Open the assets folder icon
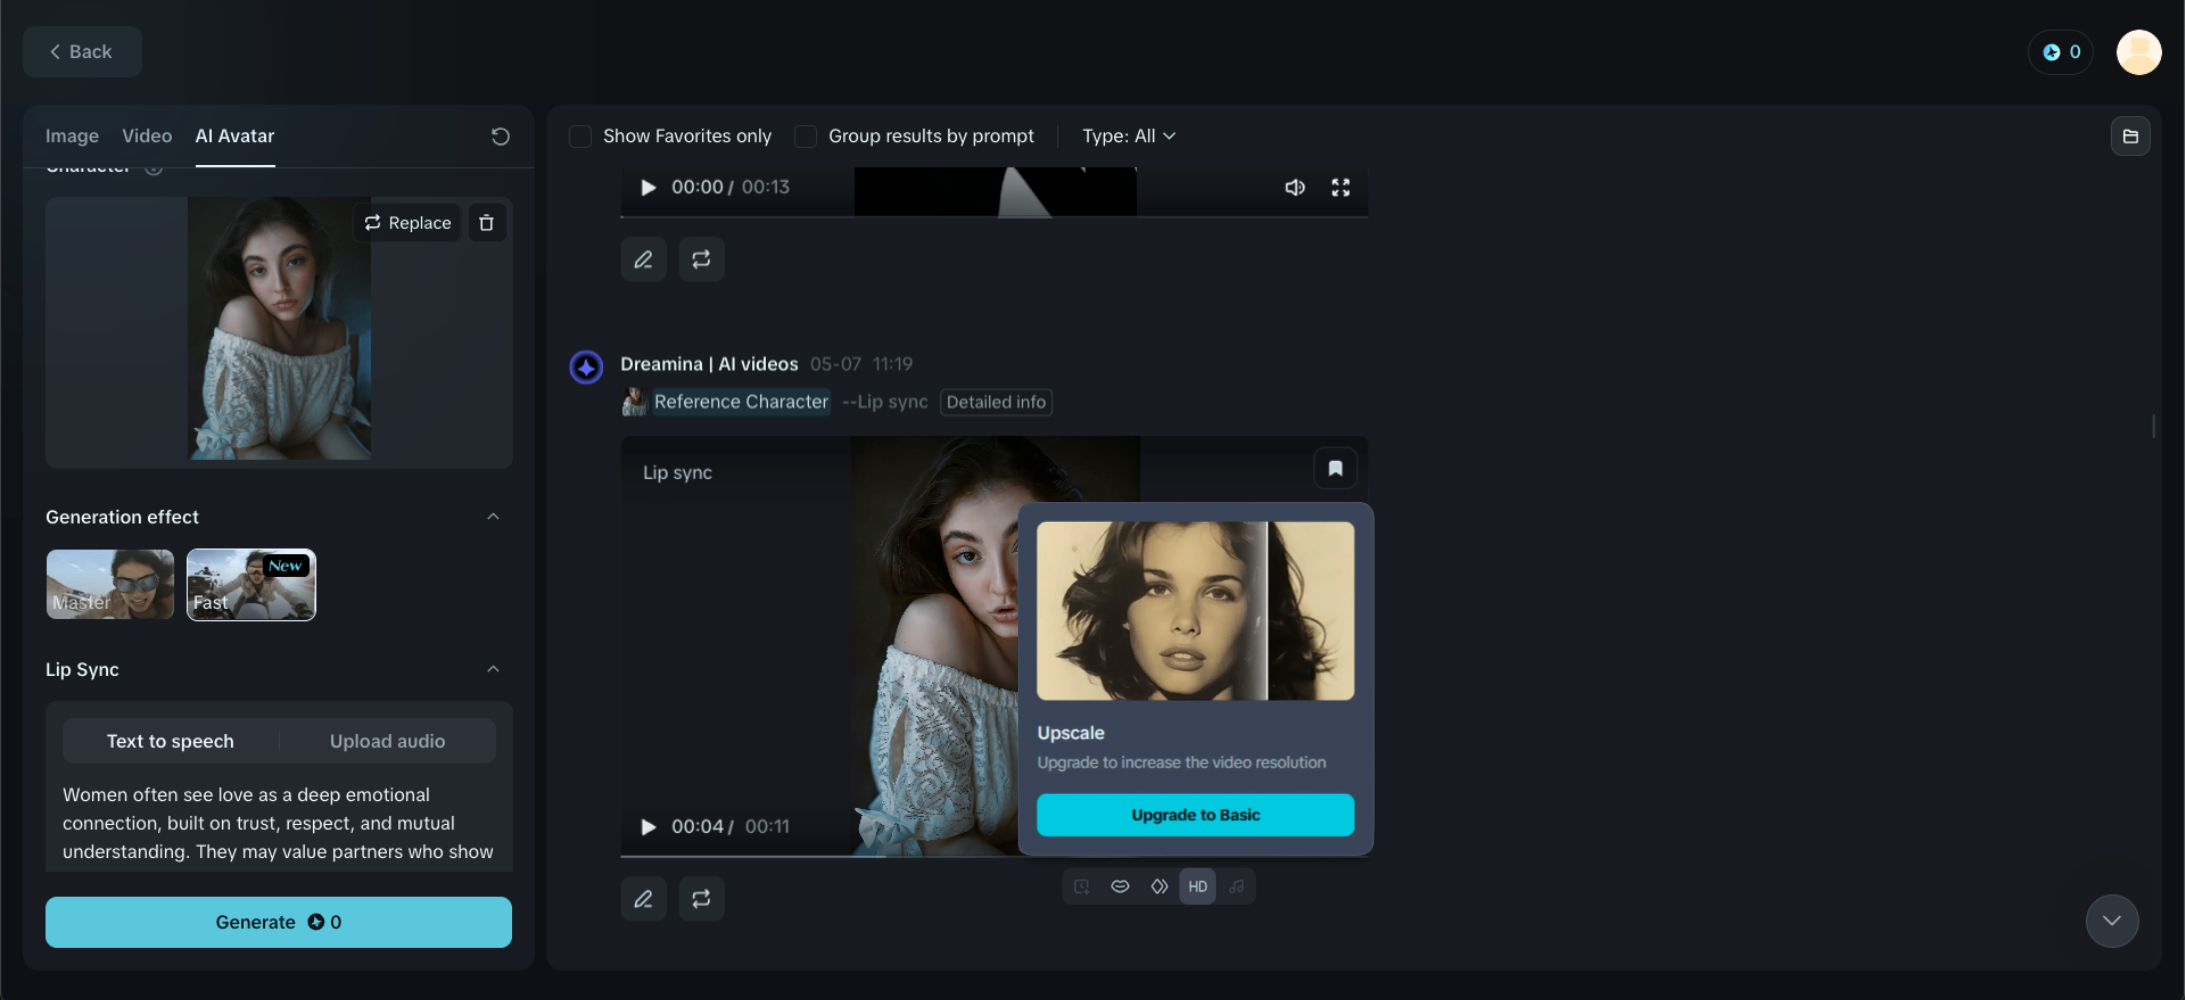This screenshot has height=1000, width=2185. point(2130,136)
